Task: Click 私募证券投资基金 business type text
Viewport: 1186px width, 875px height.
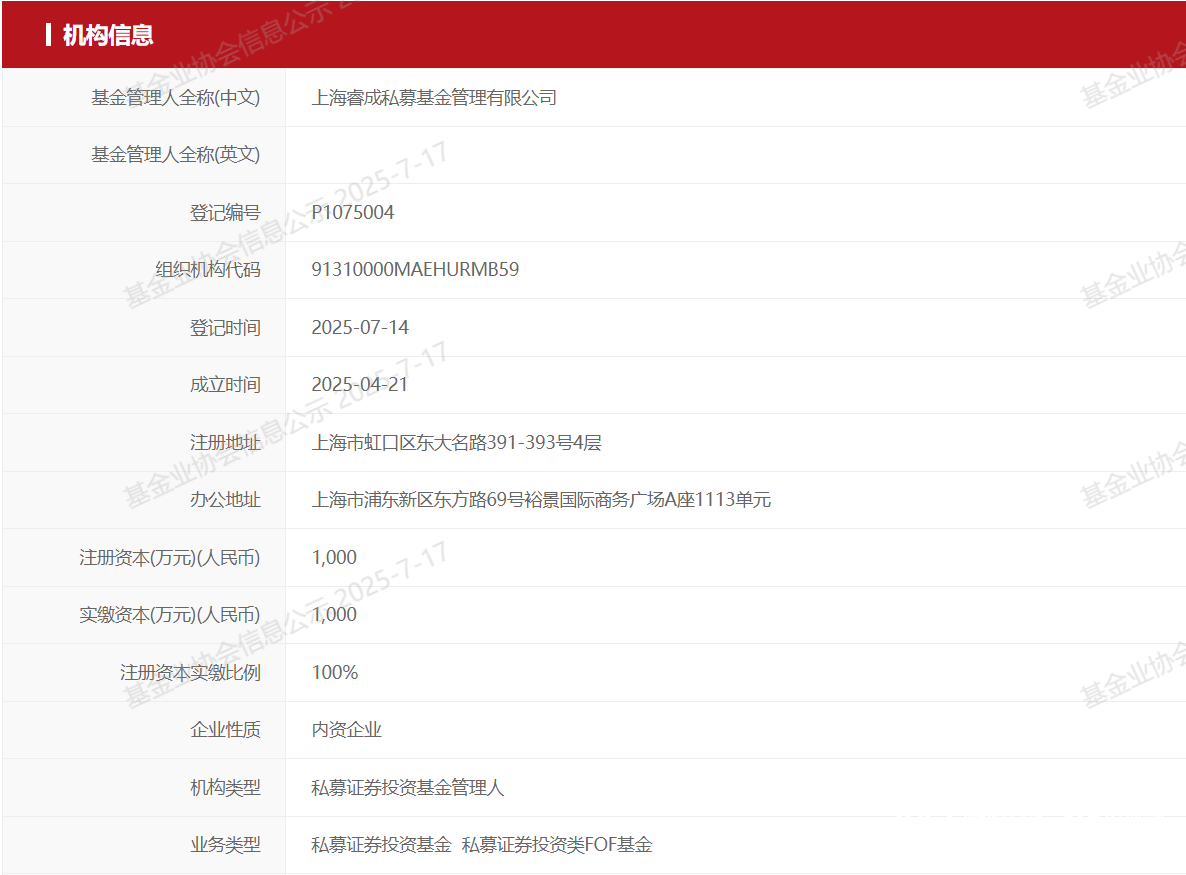Action: (x=381, y=845)
